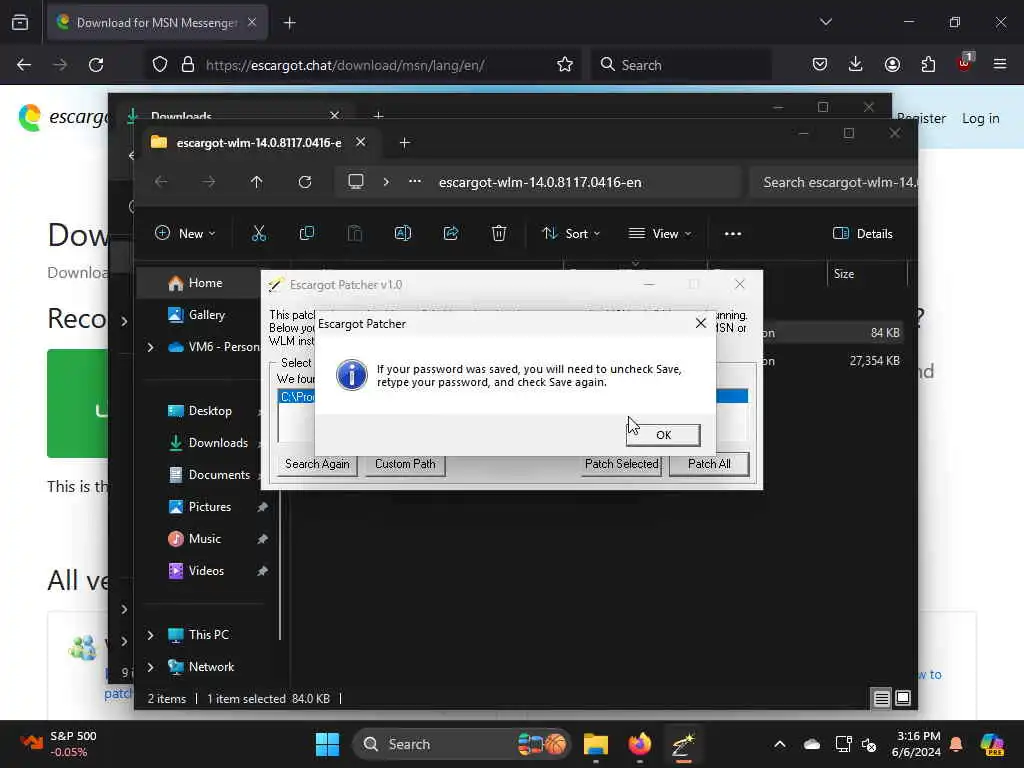The image size is (1024, 768).
Task: Click the Firefox icon in the taskbar
Action: (x=639, y=744)
